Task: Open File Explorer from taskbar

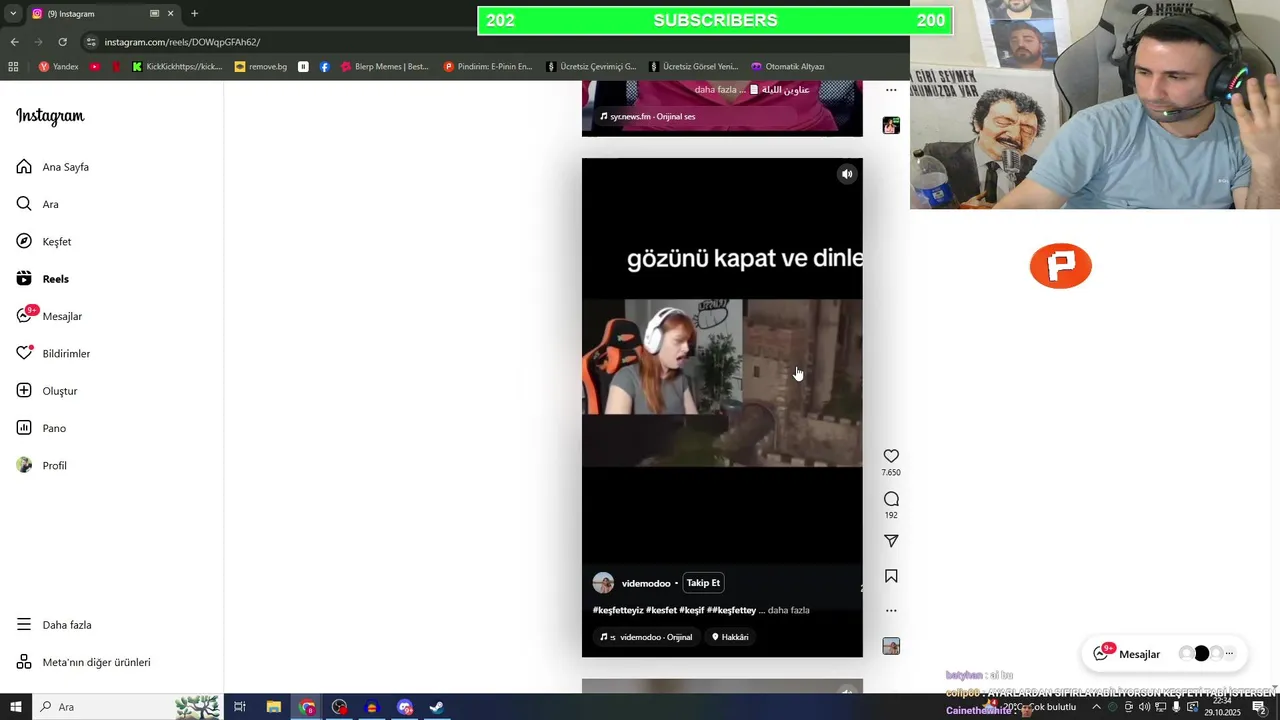Action: 273,707
